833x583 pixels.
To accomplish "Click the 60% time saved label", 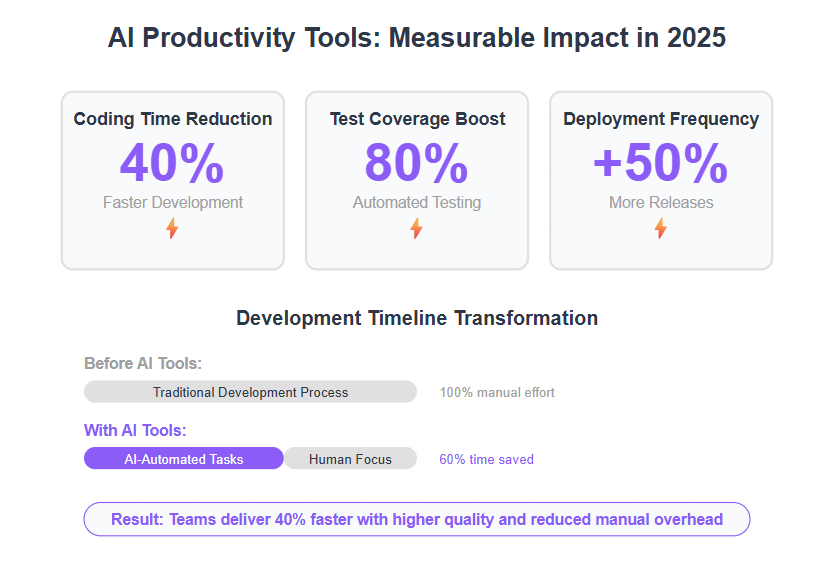I will coord(486,459).
